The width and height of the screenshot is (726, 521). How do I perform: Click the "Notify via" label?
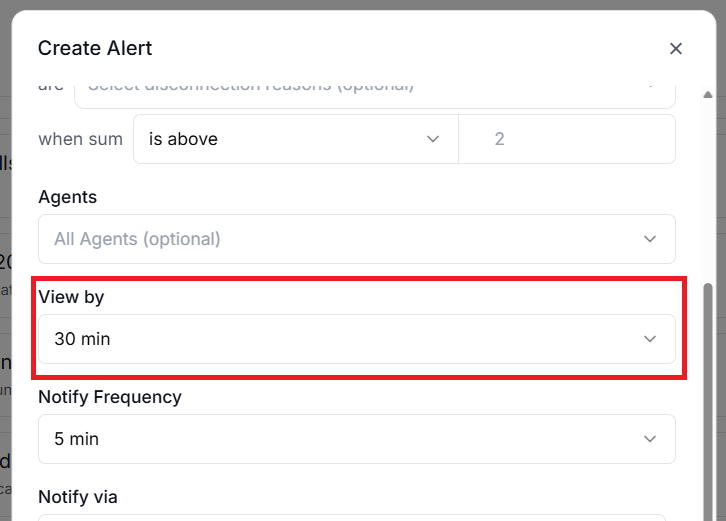(x=78, y=497)
